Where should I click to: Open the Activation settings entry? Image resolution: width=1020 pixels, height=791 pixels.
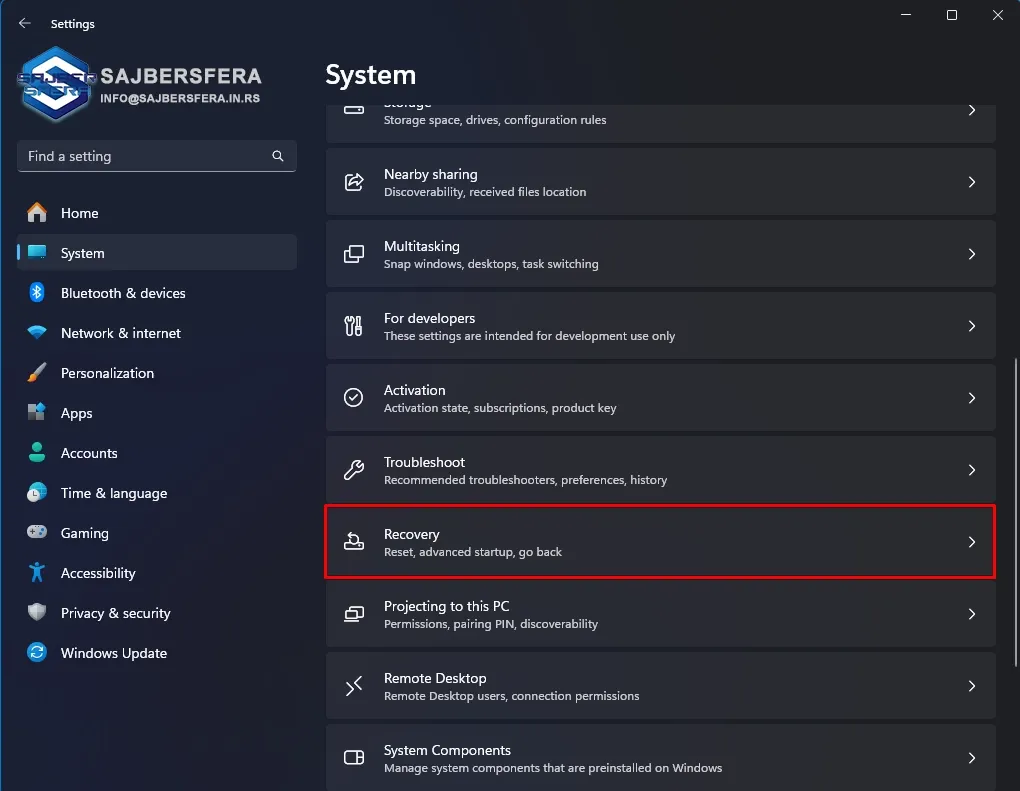tap(660, 398)
